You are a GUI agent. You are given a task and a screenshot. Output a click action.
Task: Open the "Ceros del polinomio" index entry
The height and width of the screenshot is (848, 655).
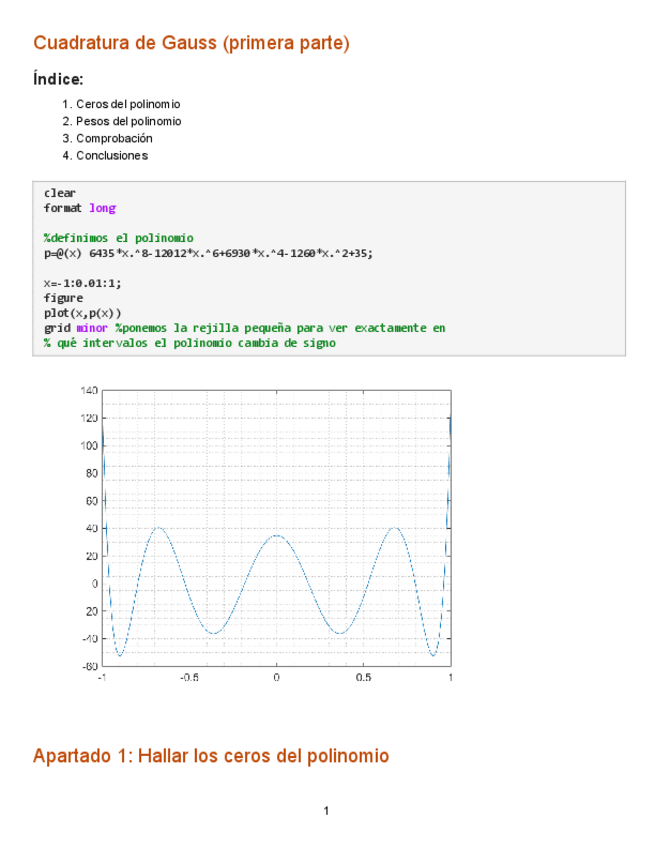tap(128, 104)
